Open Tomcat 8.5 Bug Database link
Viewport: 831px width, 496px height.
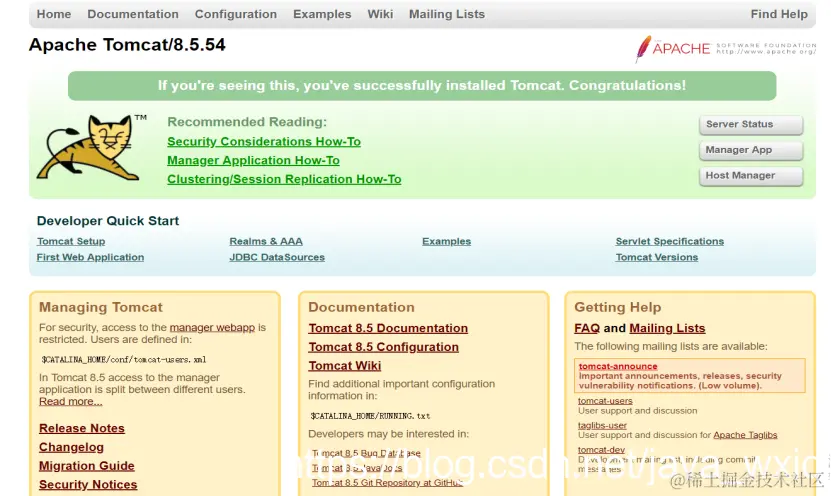tap(366, 454)
